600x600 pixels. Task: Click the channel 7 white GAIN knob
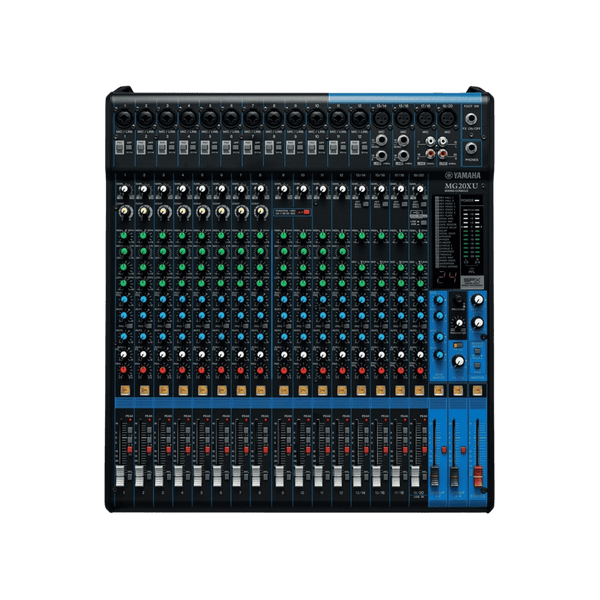click(241, 189)
